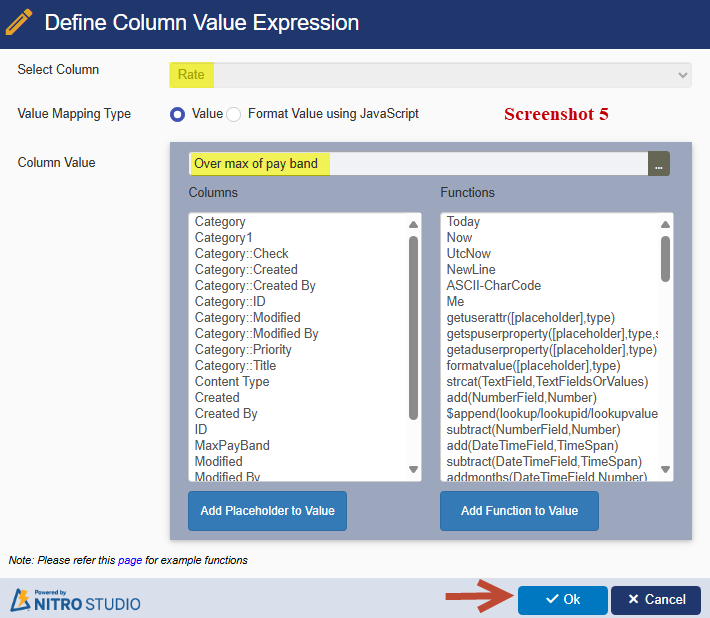The height and width of the screenshot is (618, 710).
Task: Select Category::Priority column
Action: pos(243,350)
